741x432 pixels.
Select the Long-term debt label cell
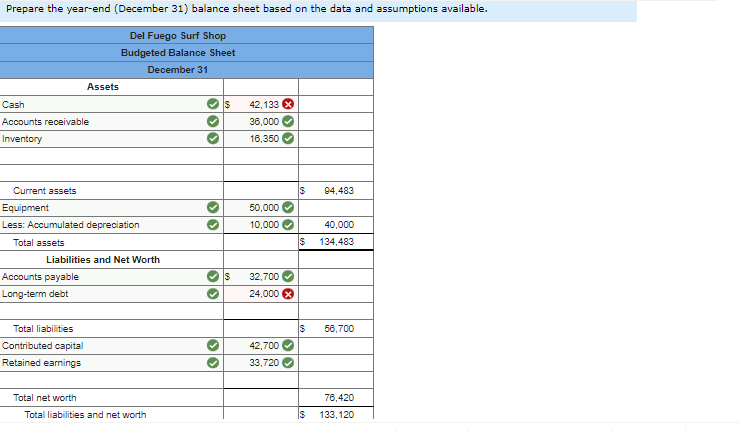(112, 294)
